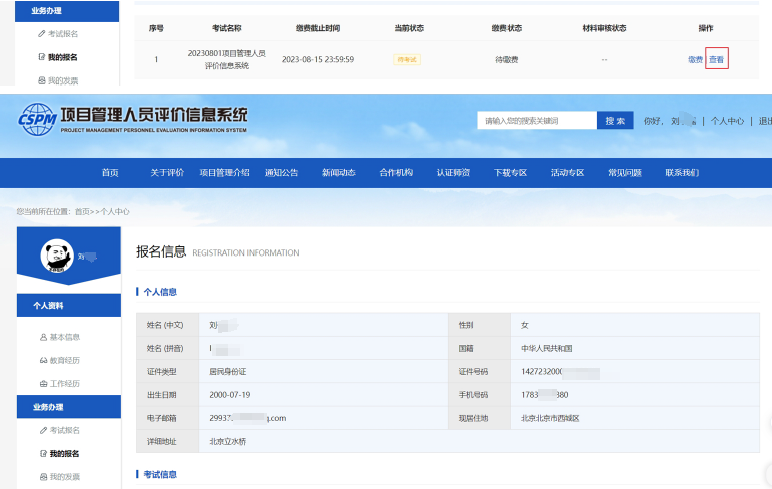The image size is (772, 489).
Task: Click 联系我们 in the navigation bar
Action: coord(682,173)
